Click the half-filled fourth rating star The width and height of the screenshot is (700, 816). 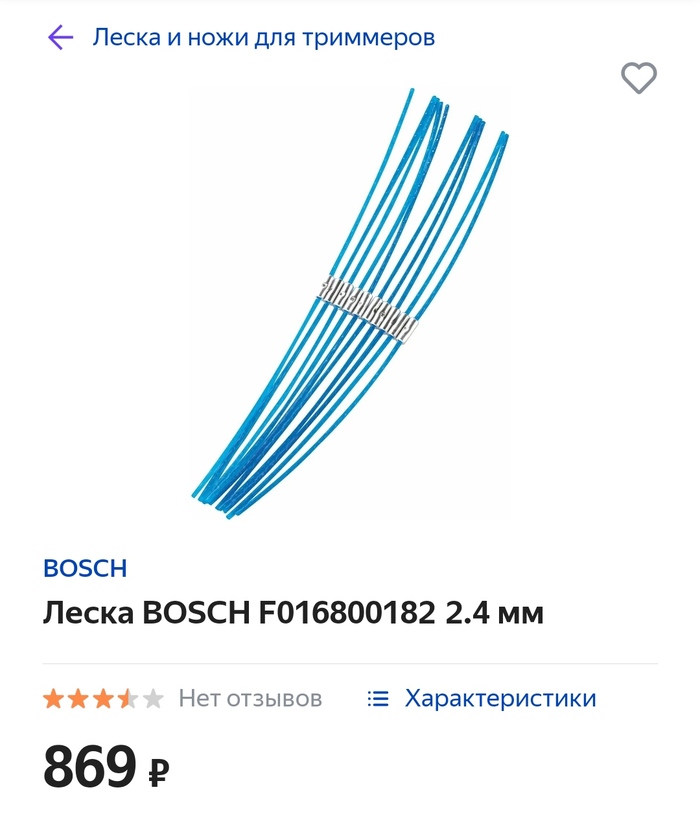(x=128, y=698)
